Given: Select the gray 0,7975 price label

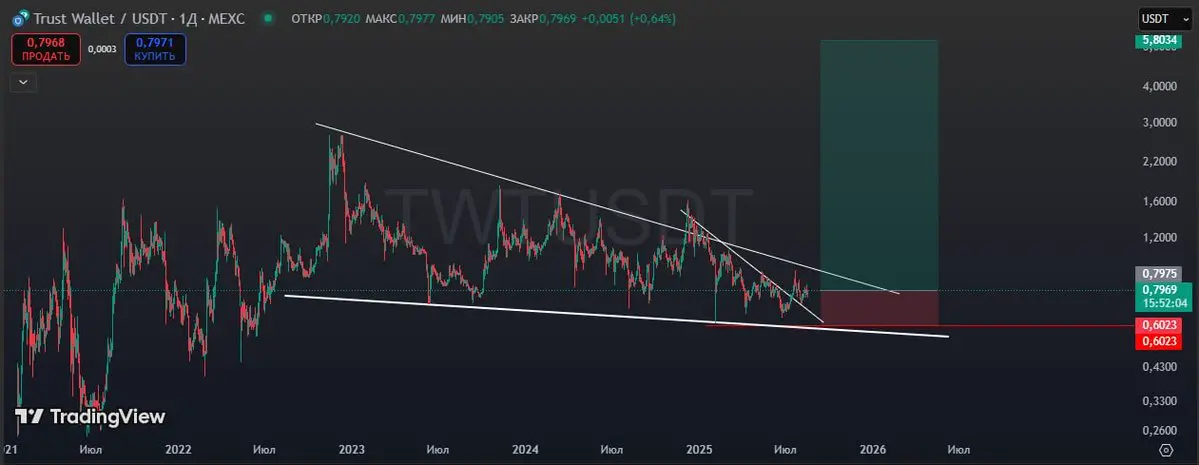Looking at the screenshot, I should pyautogui.click(x=1160, y=274).
